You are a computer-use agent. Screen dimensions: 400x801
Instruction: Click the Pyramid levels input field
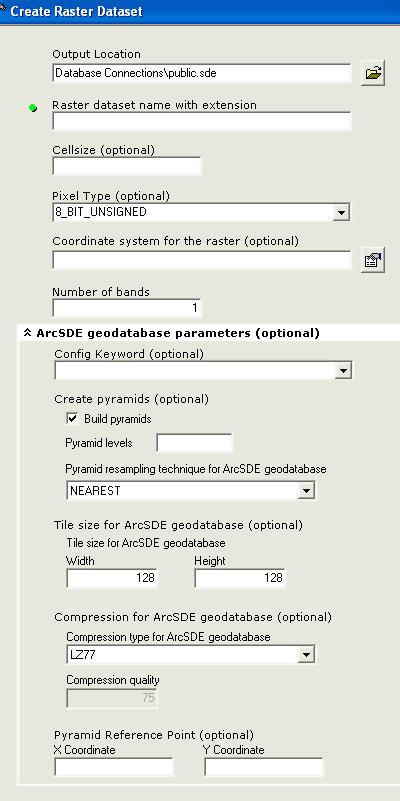click(195, 443)
